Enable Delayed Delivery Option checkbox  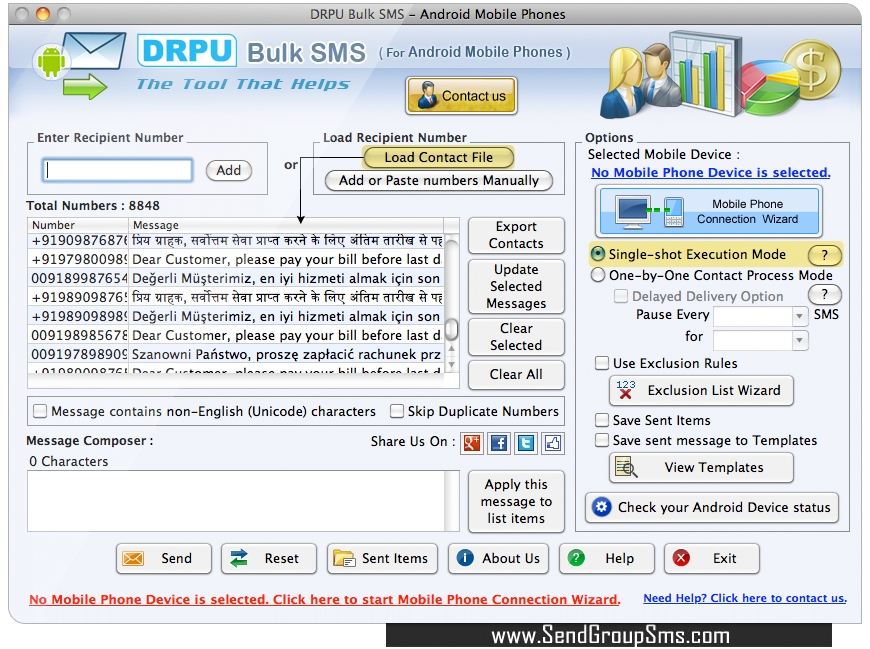(621, 296)
